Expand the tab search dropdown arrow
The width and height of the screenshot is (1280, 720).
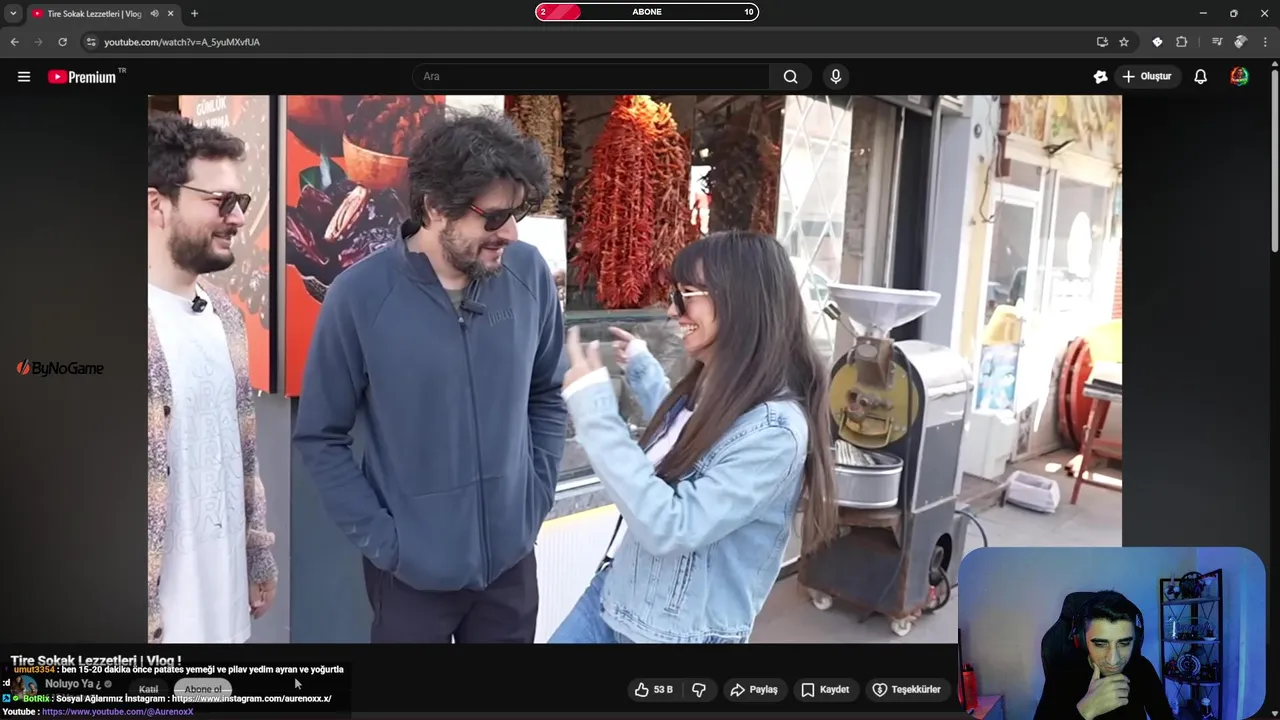(13, 14)
